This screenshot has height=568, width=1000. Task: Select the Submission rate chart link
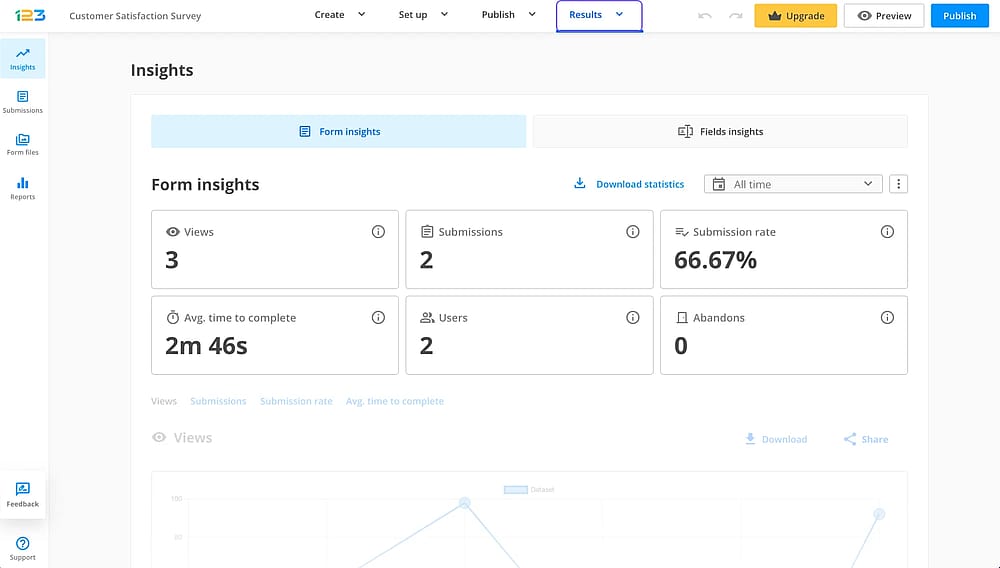(297, 401)
